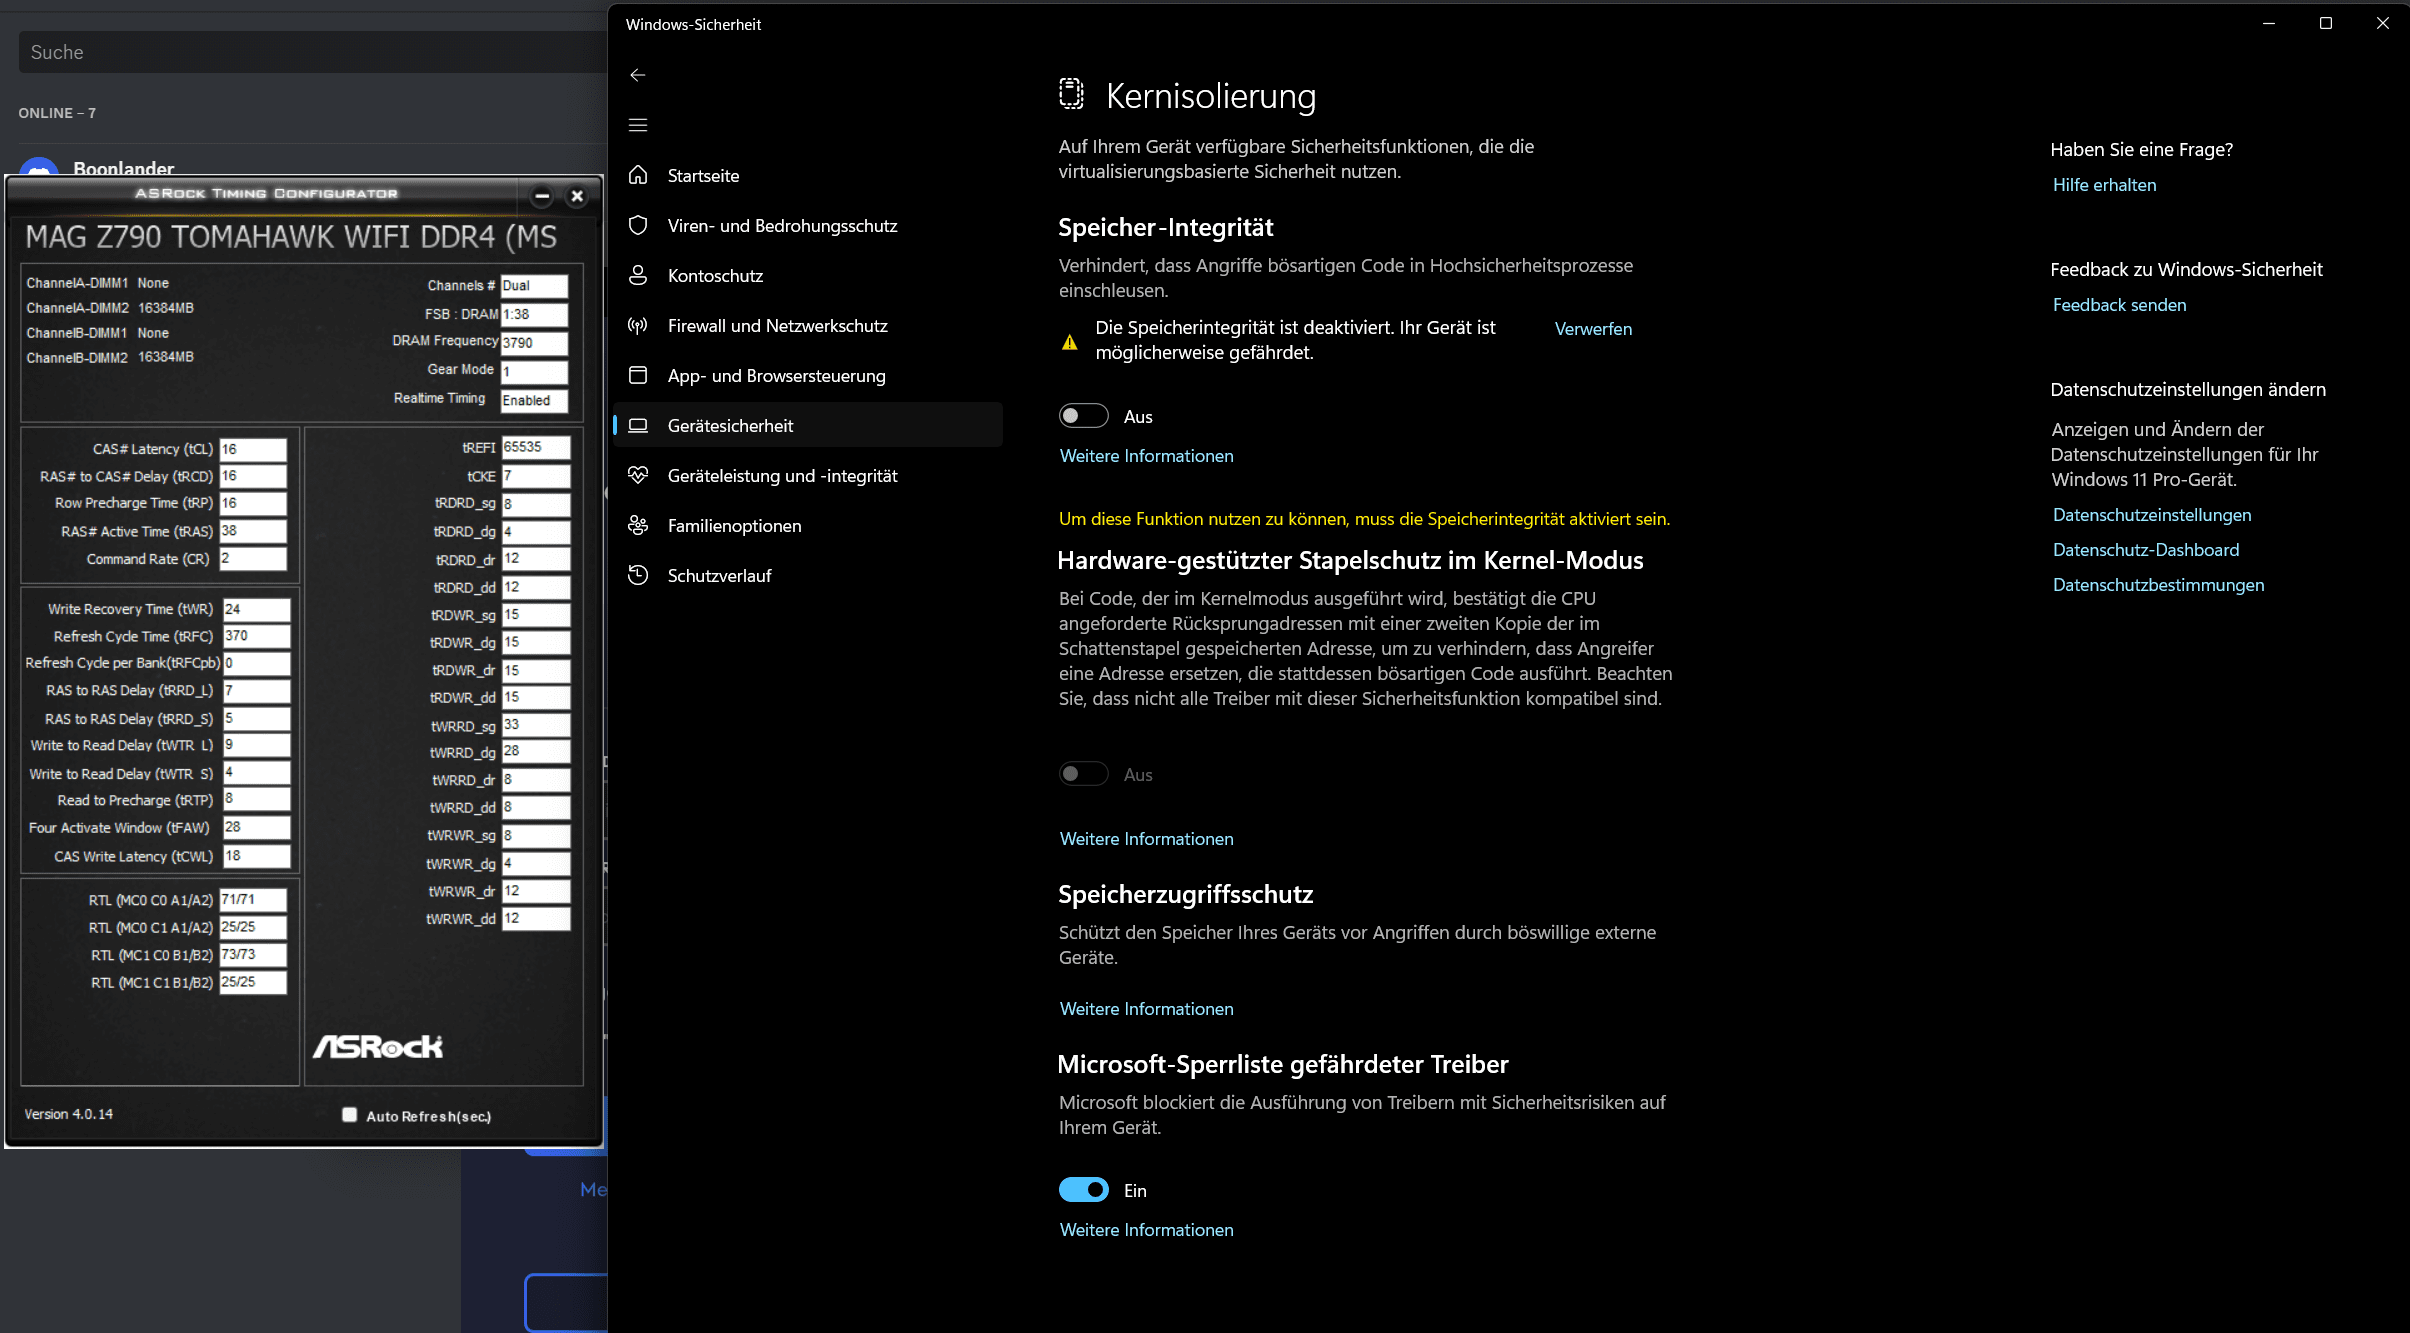Open Weitere Informationen under Stapelschutz
The width and height of the screenshot is (2410, 1333).
coord(1146,839)
